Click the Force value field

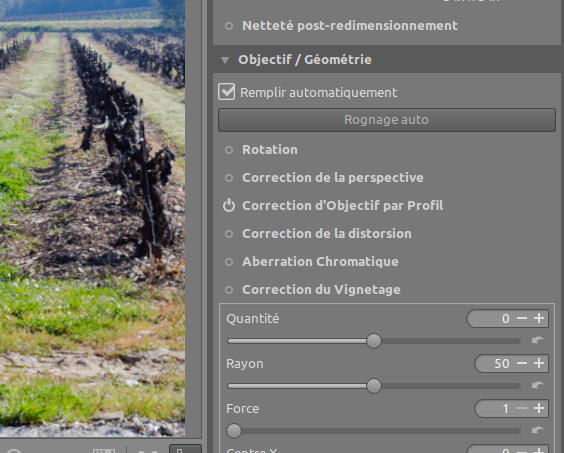coord(495,408)
